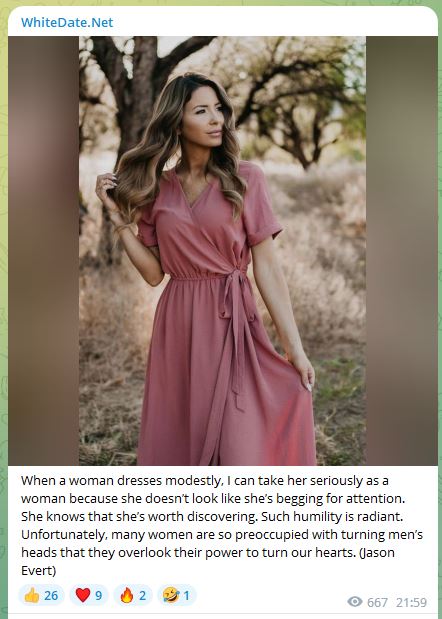Click the blurred right margin of the photo
This screenshot has width=442, height=619.
pyautogui.click(x=402, y=251)
